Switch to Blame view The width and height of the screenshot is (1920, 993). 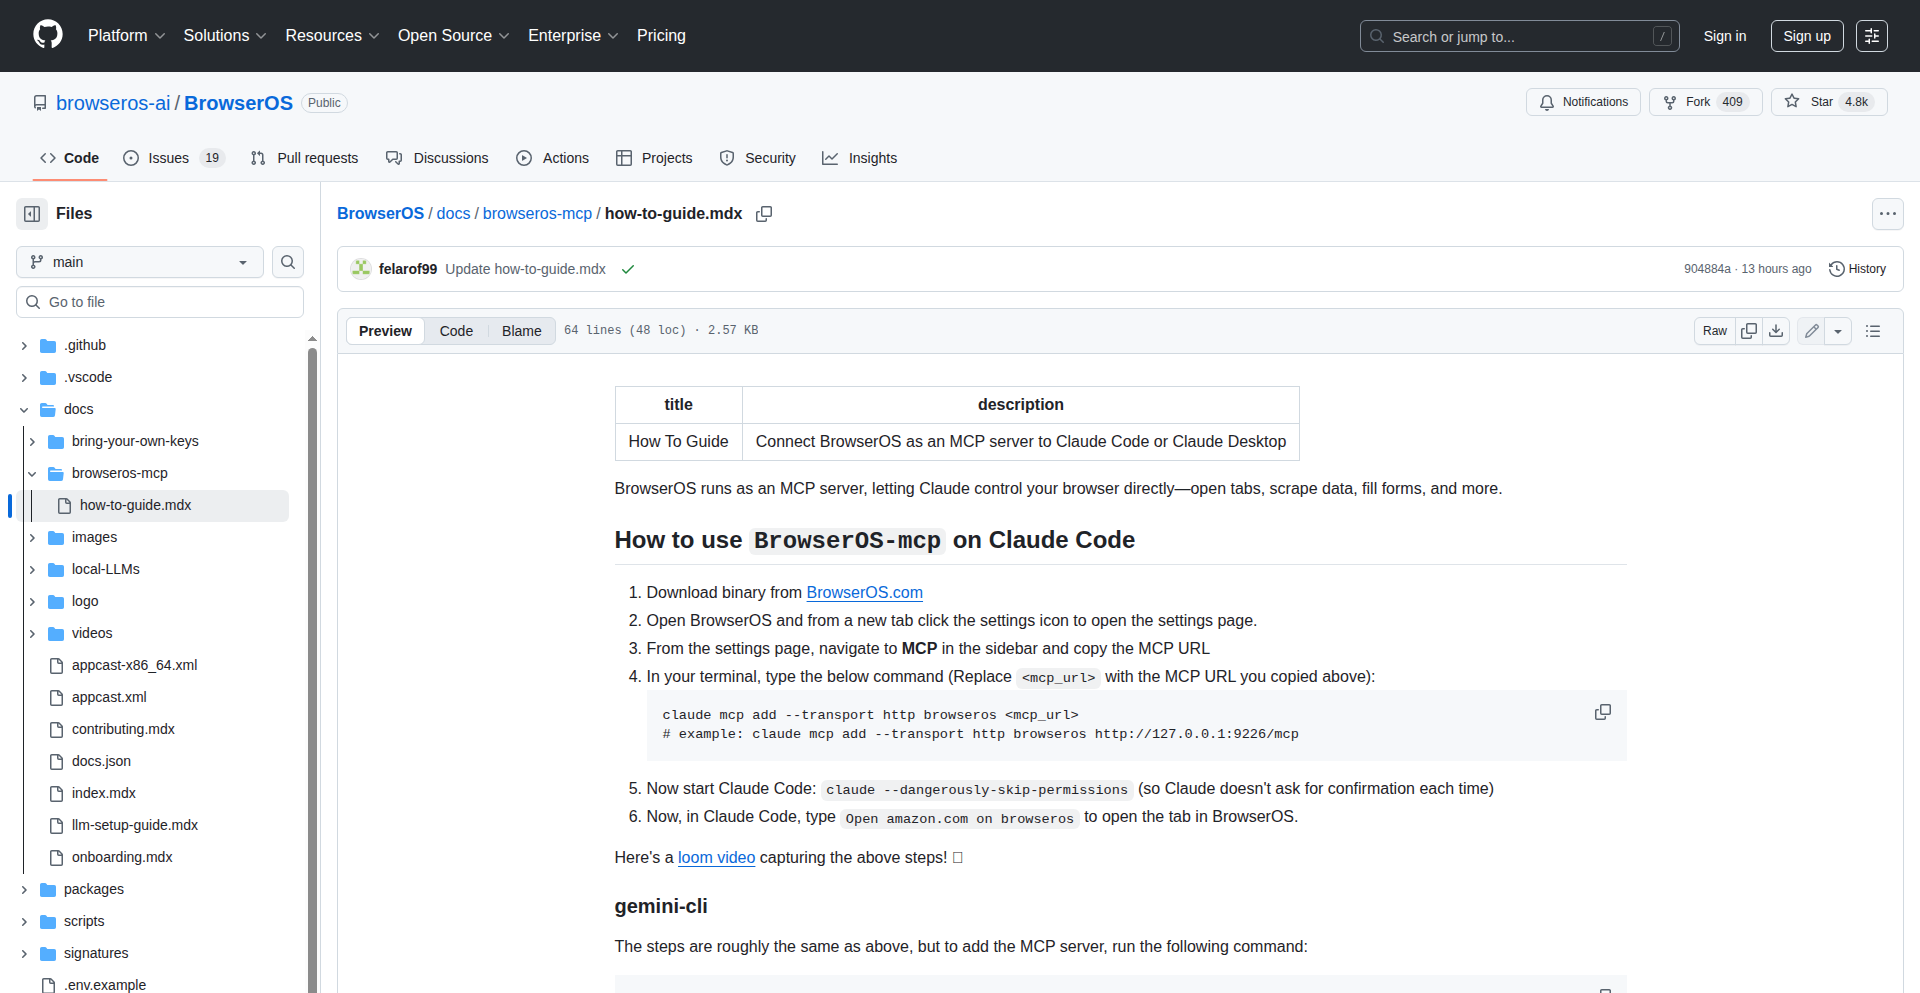coord(521,331)
